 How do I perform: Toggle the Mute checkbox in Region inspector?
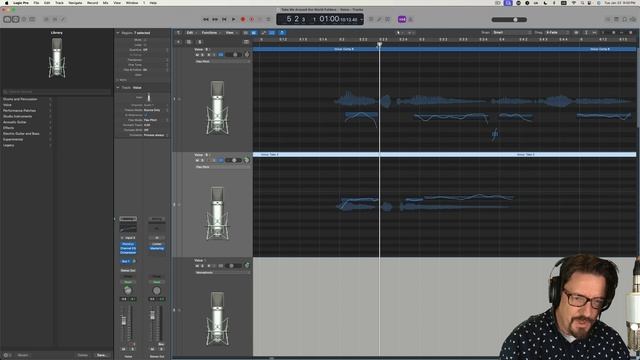(x=145, y=40)
